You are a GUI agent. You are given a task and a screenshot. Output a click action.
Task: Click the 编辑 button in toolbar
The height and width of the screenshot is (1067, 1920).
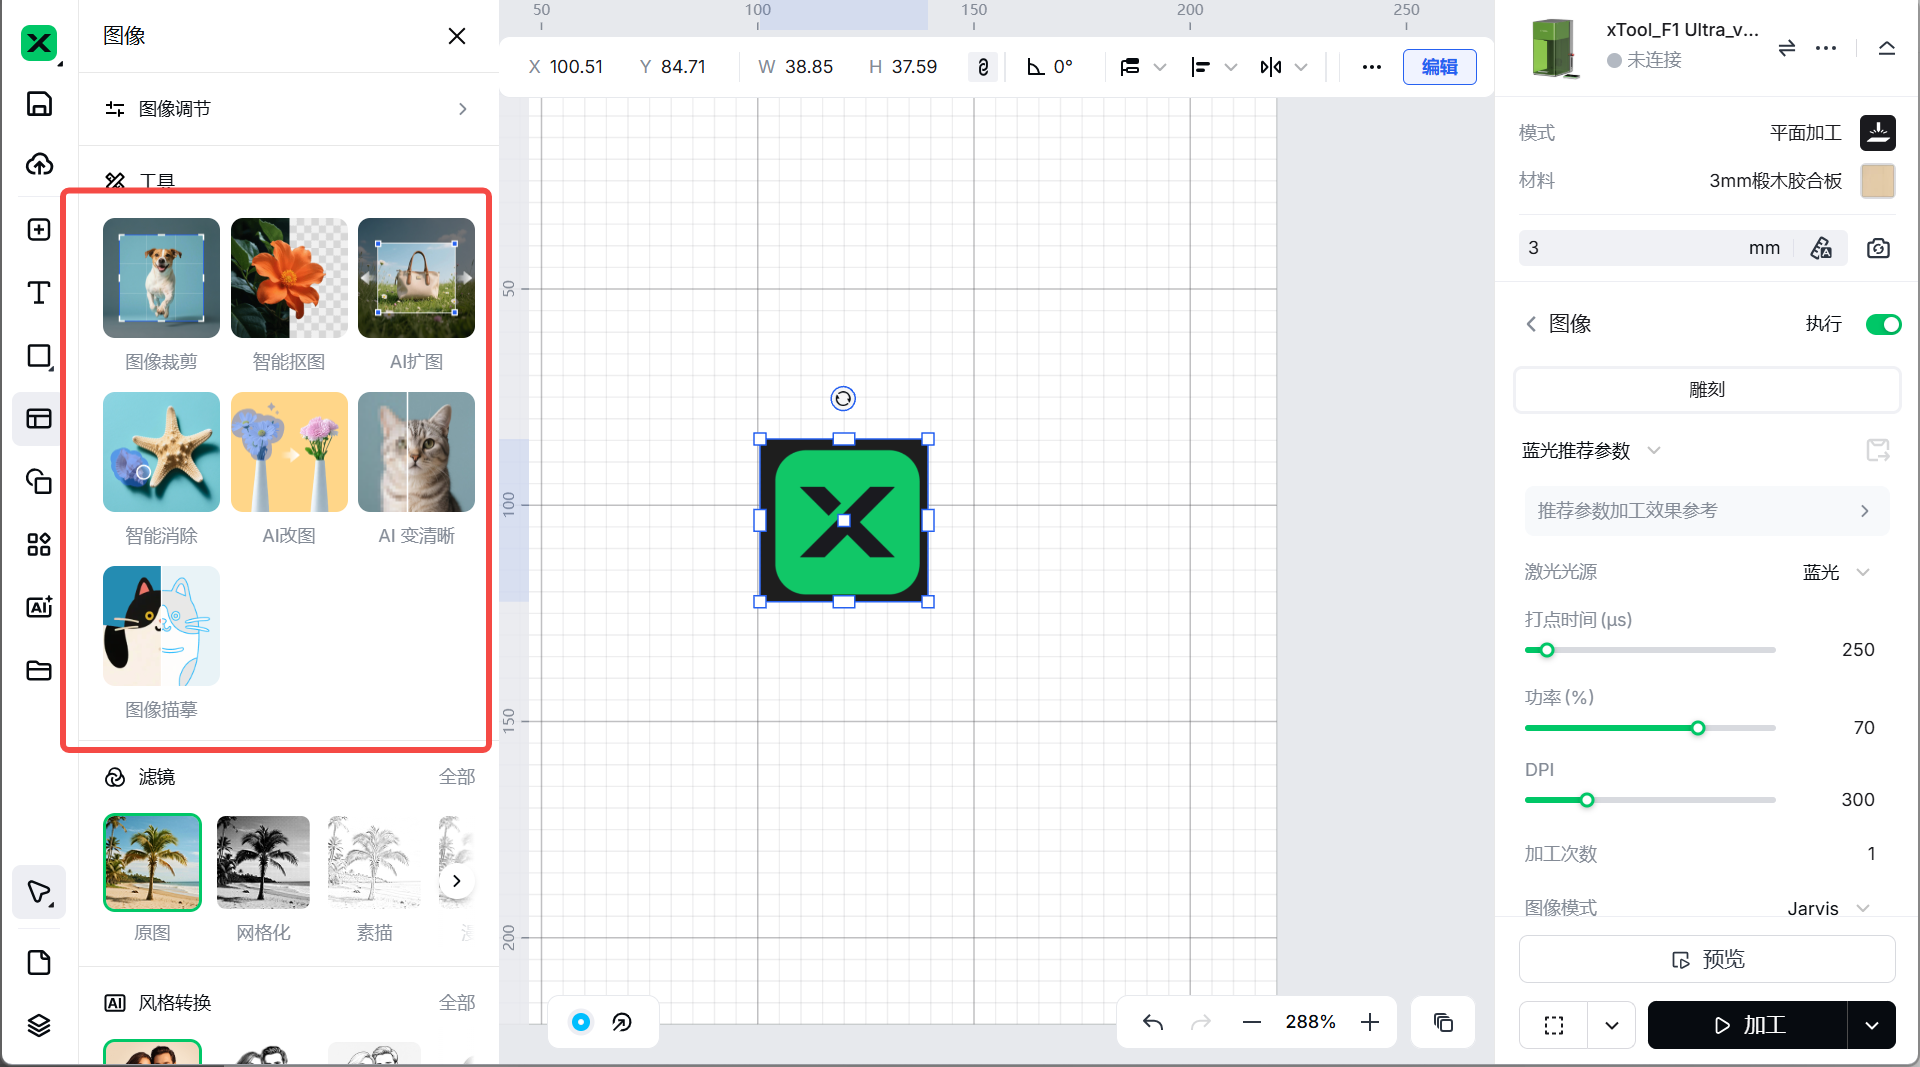1439,67
